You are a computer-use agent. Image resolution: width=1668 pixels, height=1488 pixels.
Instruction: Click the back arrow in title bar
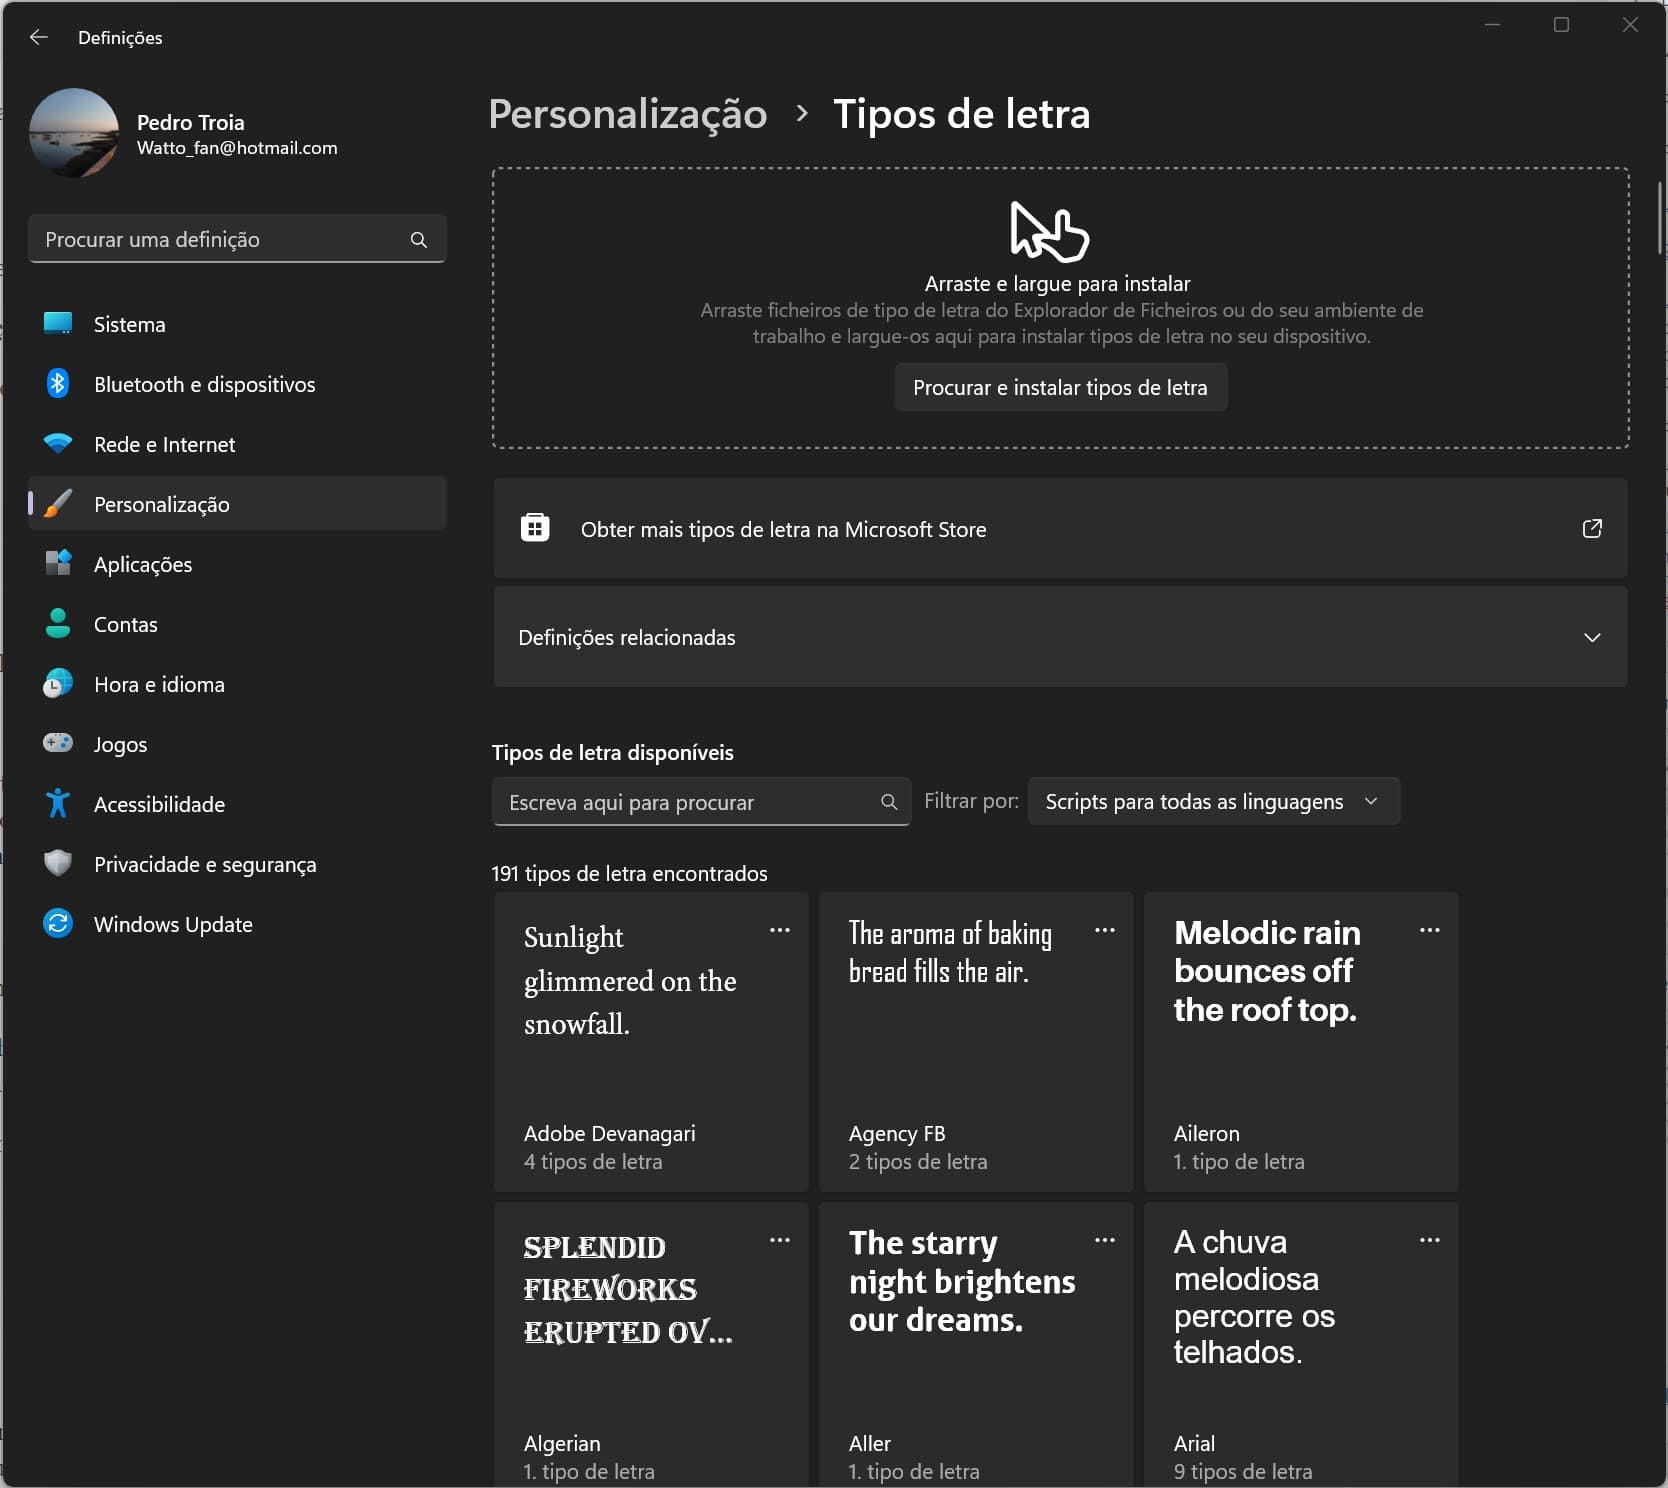(39, 37)
